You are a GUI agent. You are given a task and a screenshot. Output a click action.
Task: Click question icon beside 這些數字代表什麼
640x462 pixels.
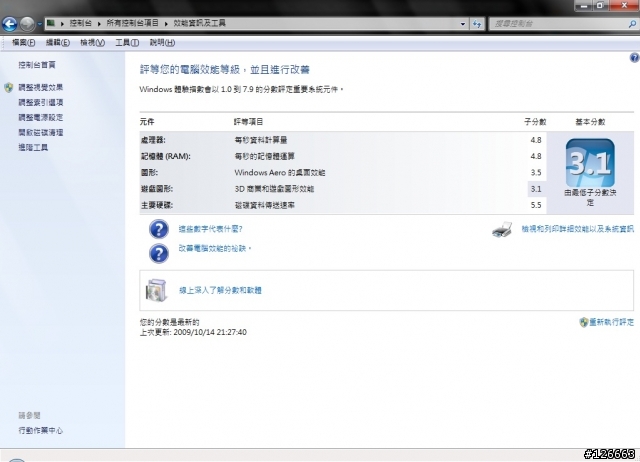(158, 229)
